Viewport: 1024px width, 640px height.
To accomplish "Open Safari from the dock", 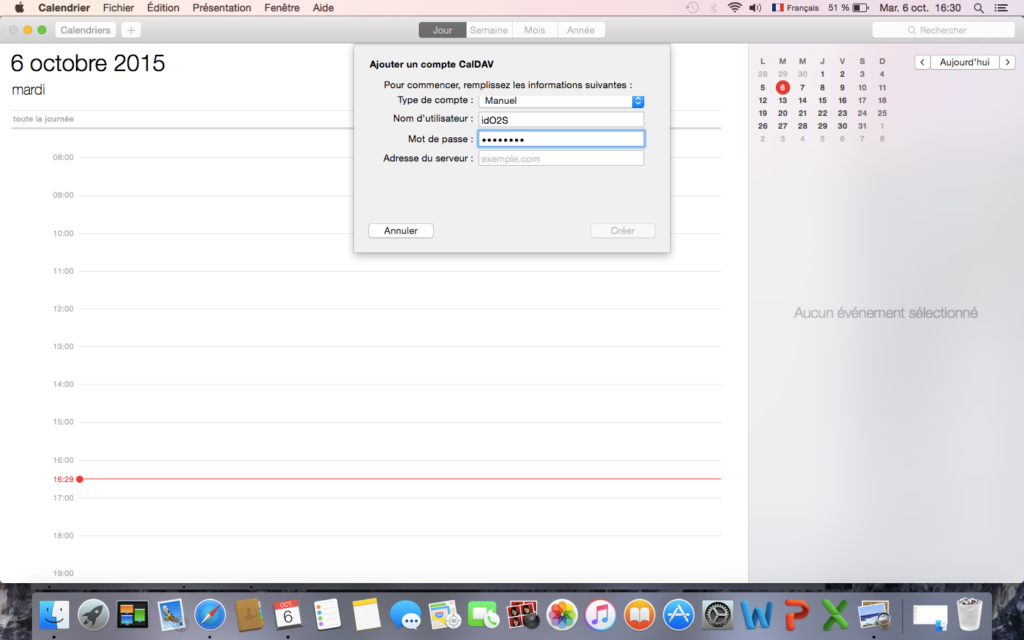I will click(210, 614).
